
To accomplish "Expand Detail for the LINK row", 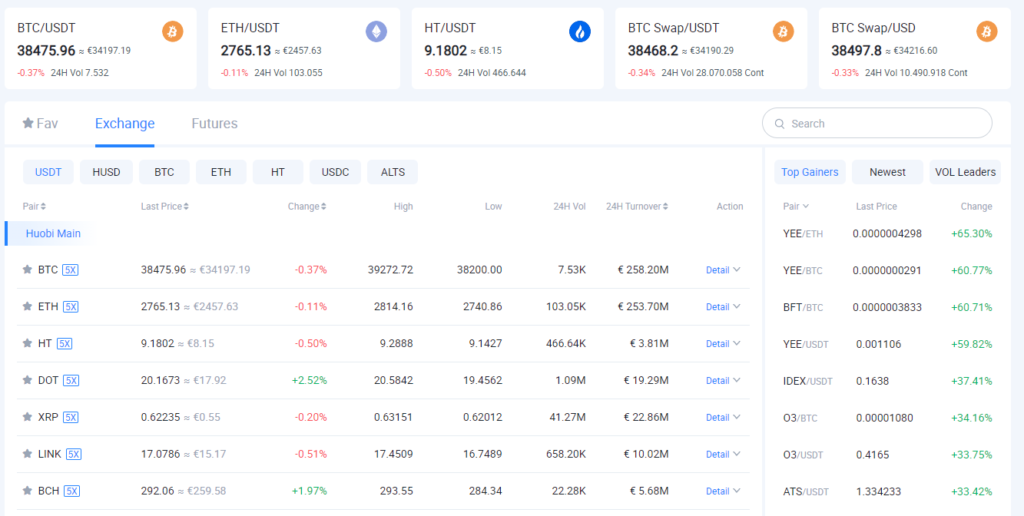I will click(x=723, y=454).
